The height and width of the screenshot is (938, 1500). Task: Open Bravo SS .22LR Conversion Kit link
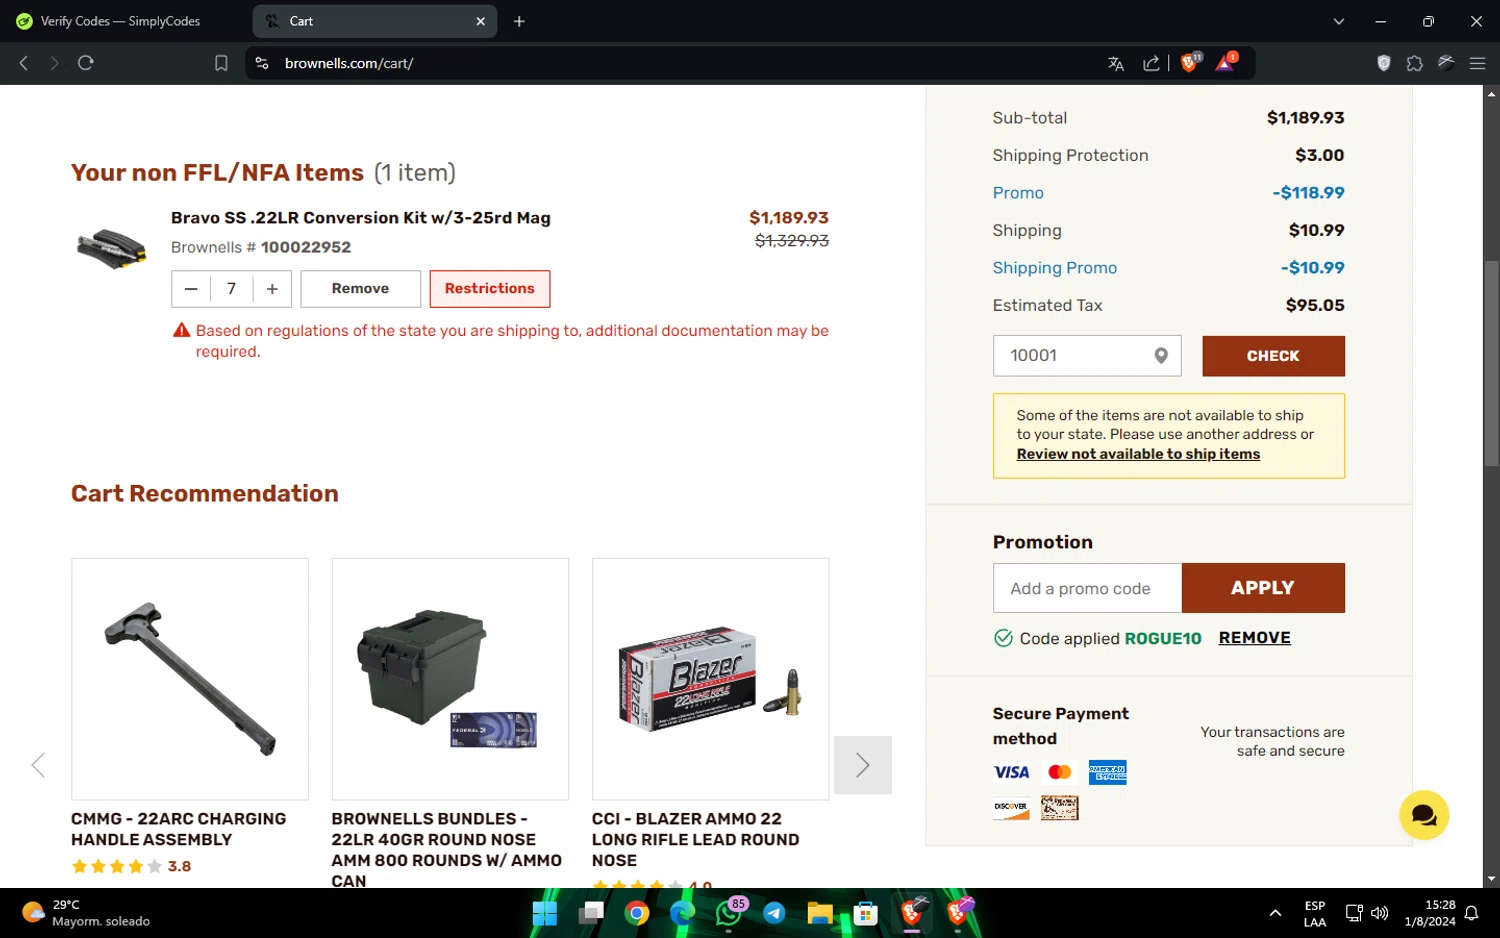(x=361, y=218)
